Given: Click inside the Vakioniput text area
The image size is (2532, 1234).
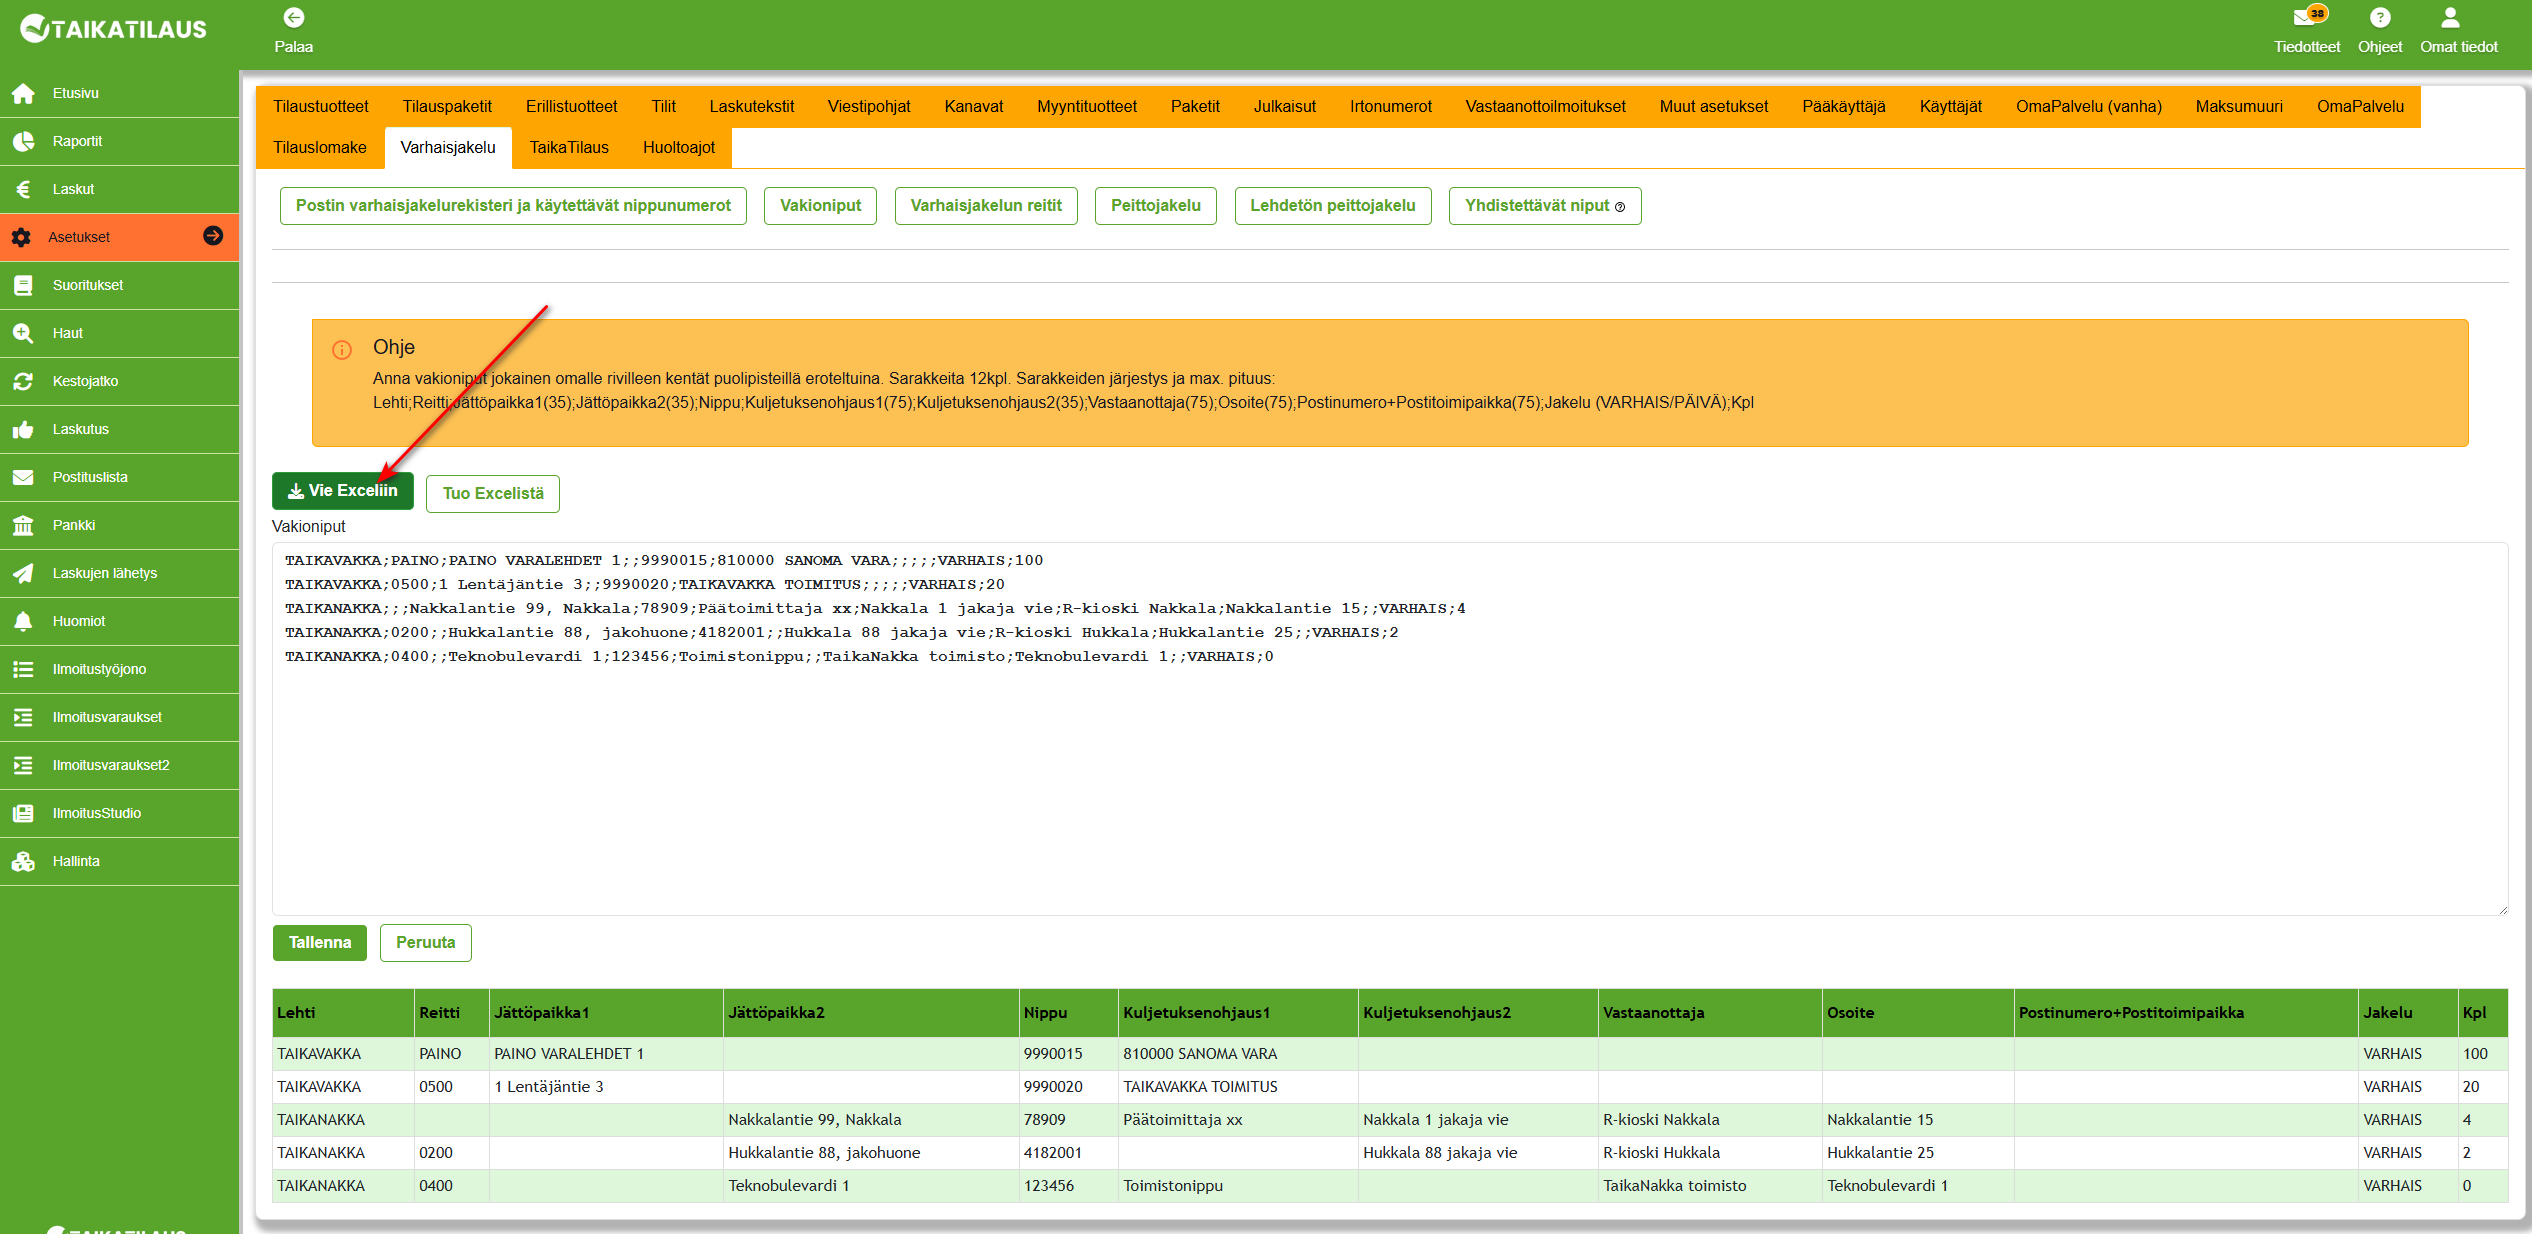Looking at the screenshot, I should coord(1388,780).
